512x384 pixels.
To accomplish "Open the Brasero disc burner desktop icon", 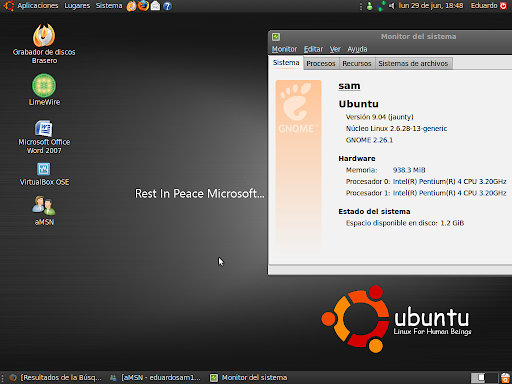I will 44,35.
